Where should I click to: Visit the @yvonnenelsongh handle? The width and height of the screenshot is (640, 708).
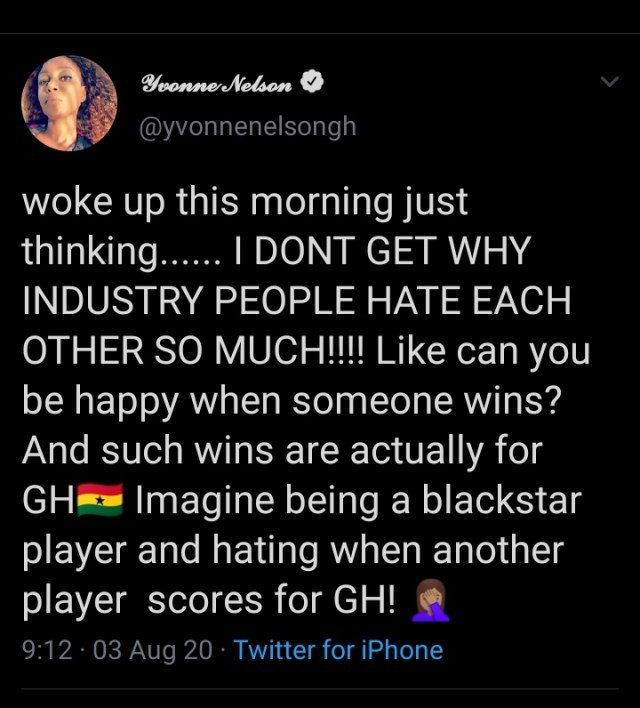248,127
